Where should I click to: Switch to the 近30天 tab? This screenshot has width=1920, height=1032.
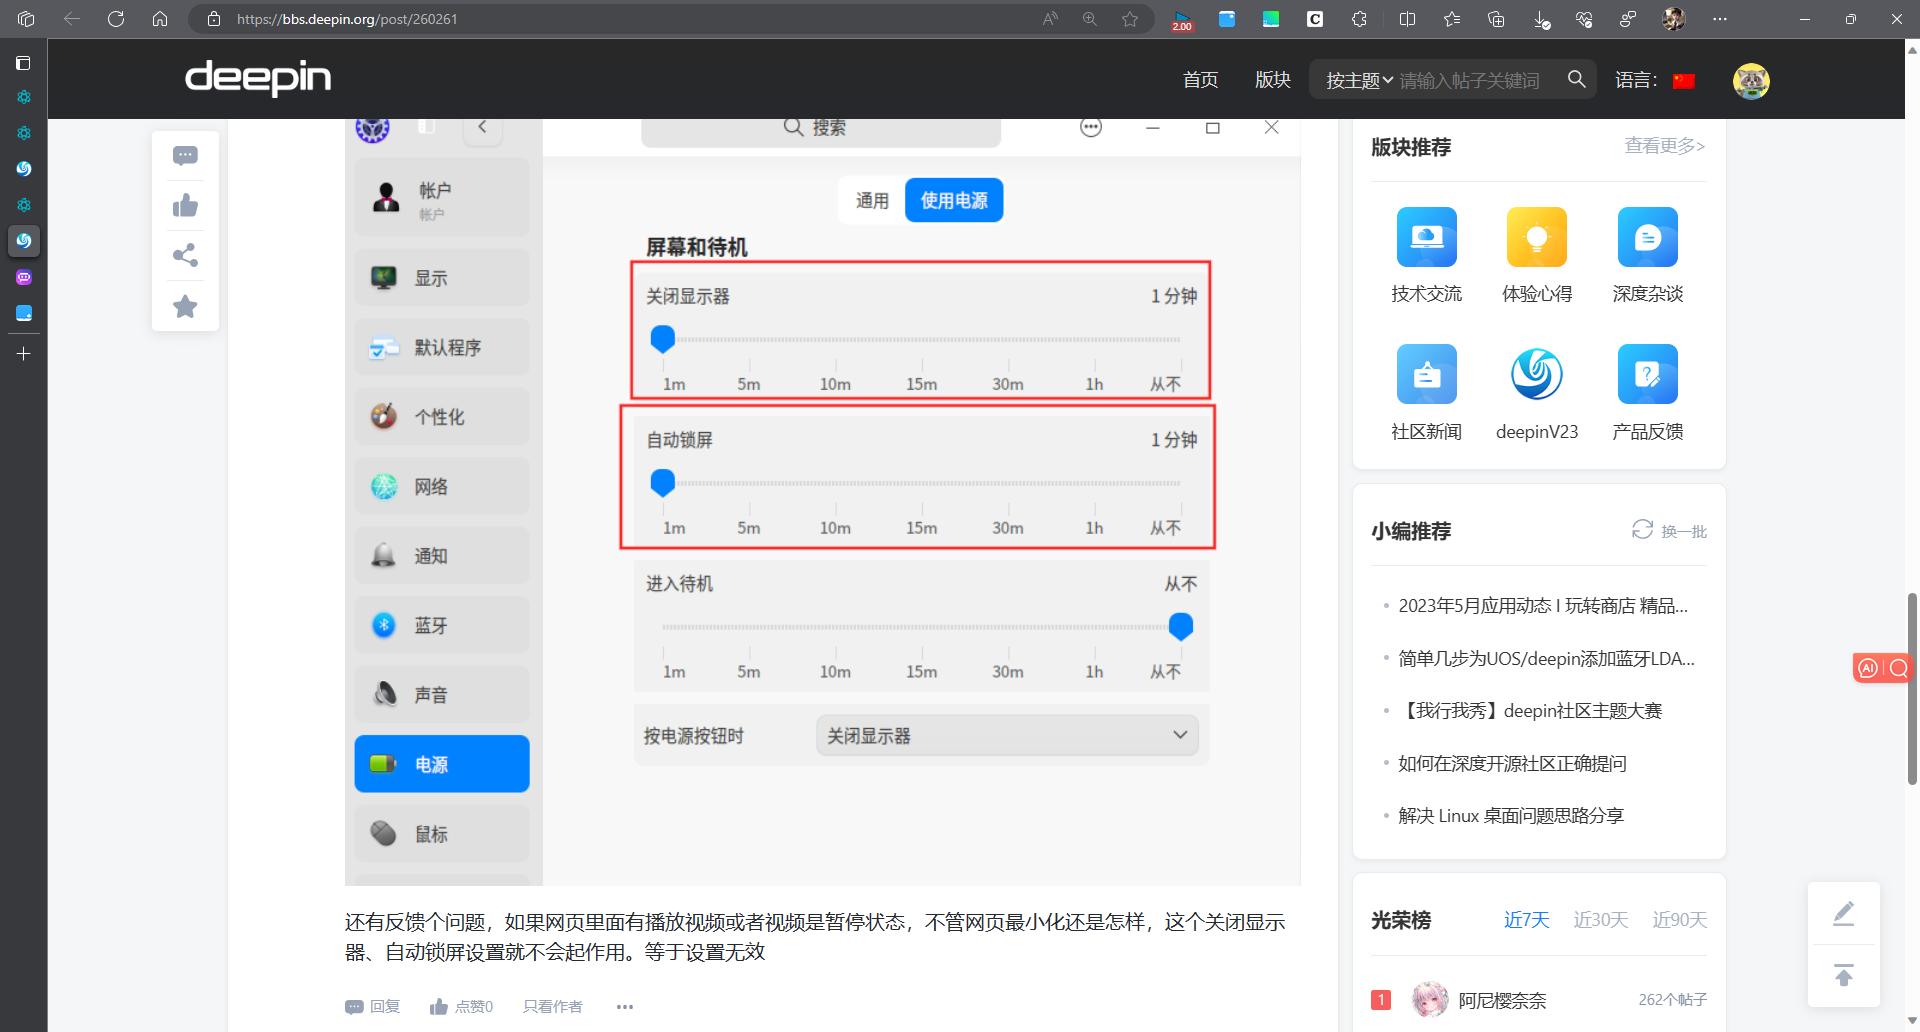coord(1600,919)
